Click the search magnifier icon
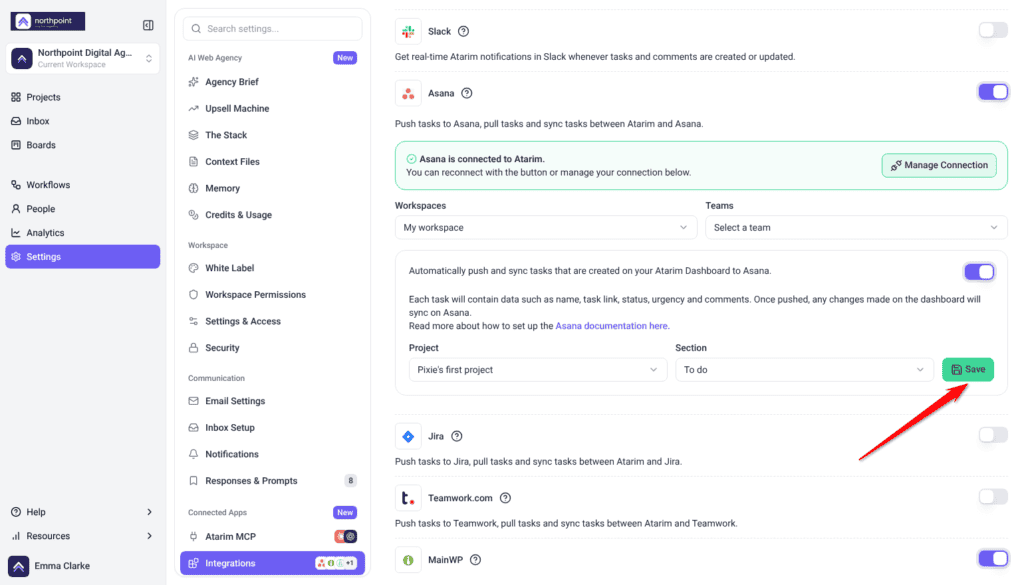 point(196,29)
